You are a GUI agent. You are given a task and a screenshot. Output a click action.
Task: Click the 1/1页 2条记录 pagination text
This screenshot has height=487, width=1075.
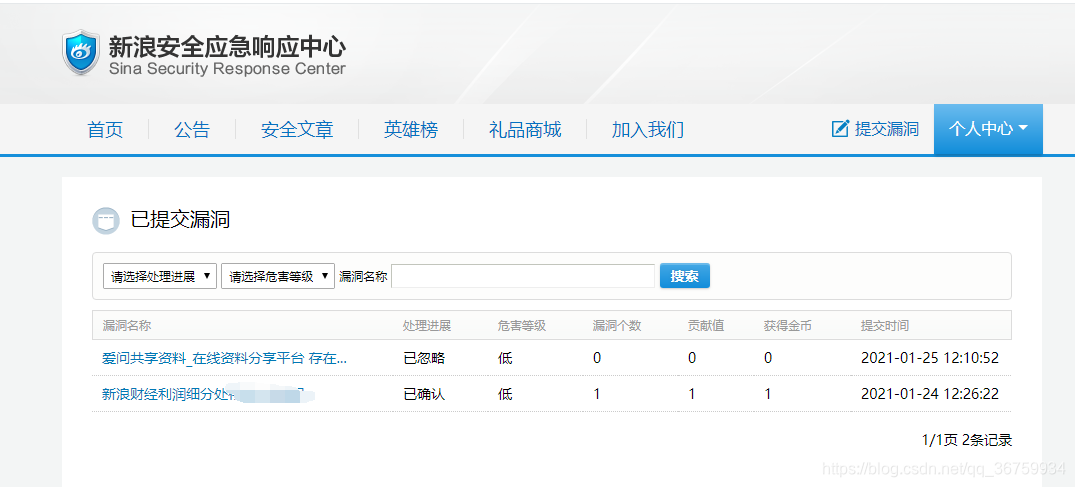tap(967, 440)
